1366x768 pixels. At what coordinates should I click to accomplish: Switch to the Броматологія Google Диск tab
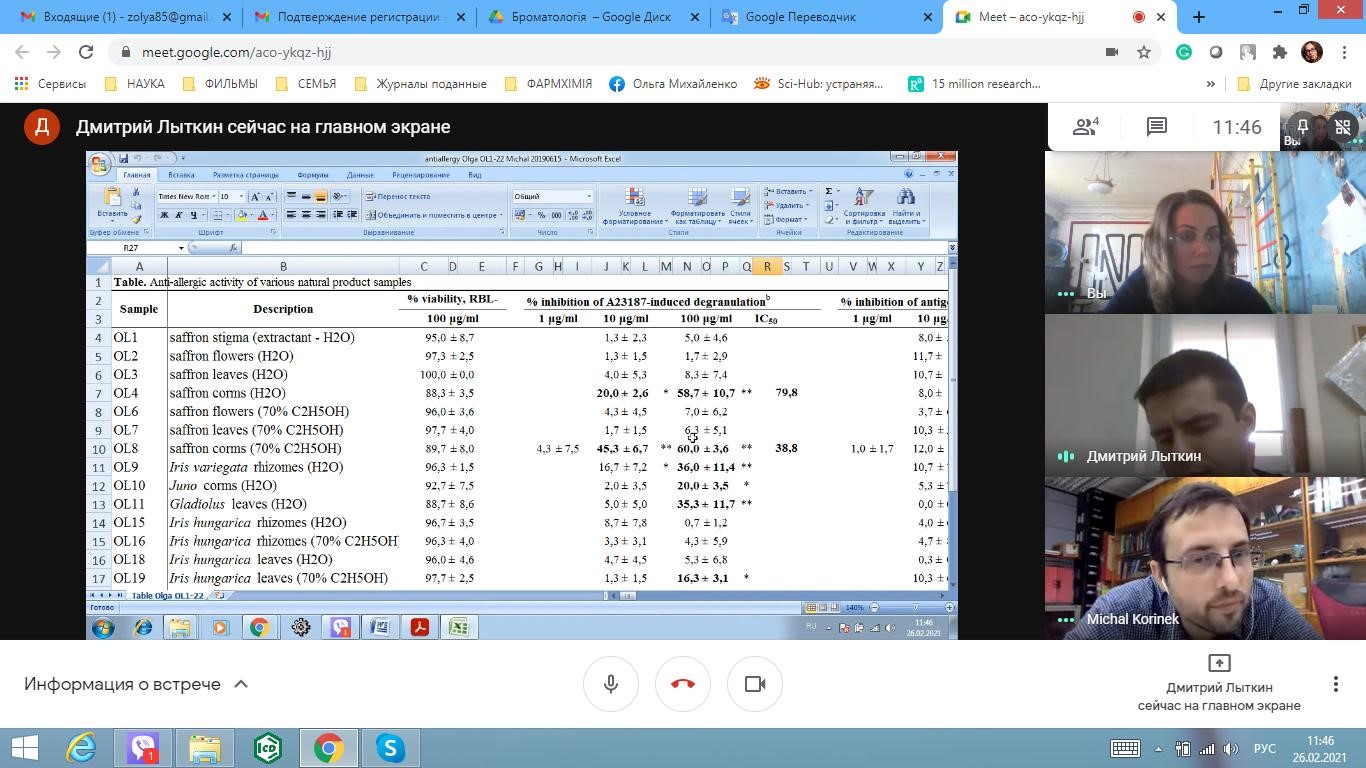click(593, 17)
